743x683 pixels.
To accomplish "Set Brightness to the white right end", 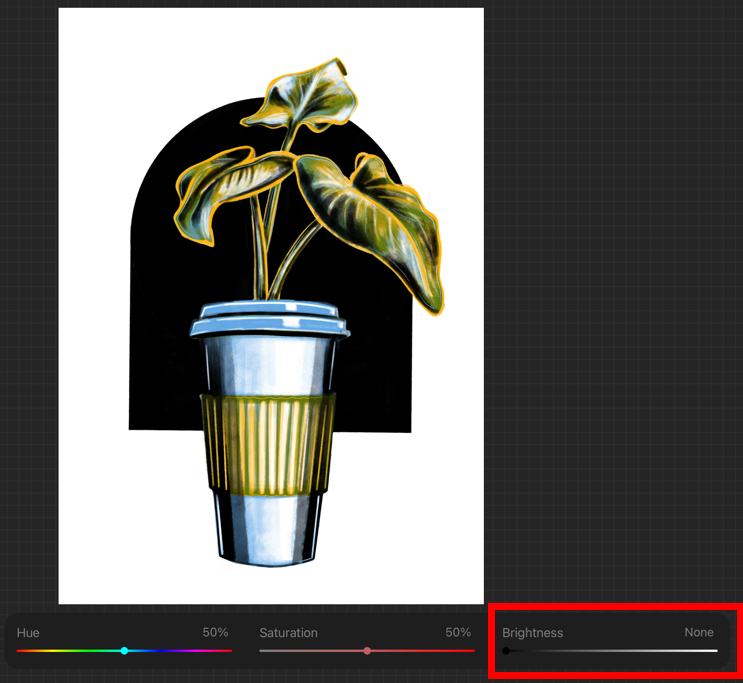I will point(715,651).
